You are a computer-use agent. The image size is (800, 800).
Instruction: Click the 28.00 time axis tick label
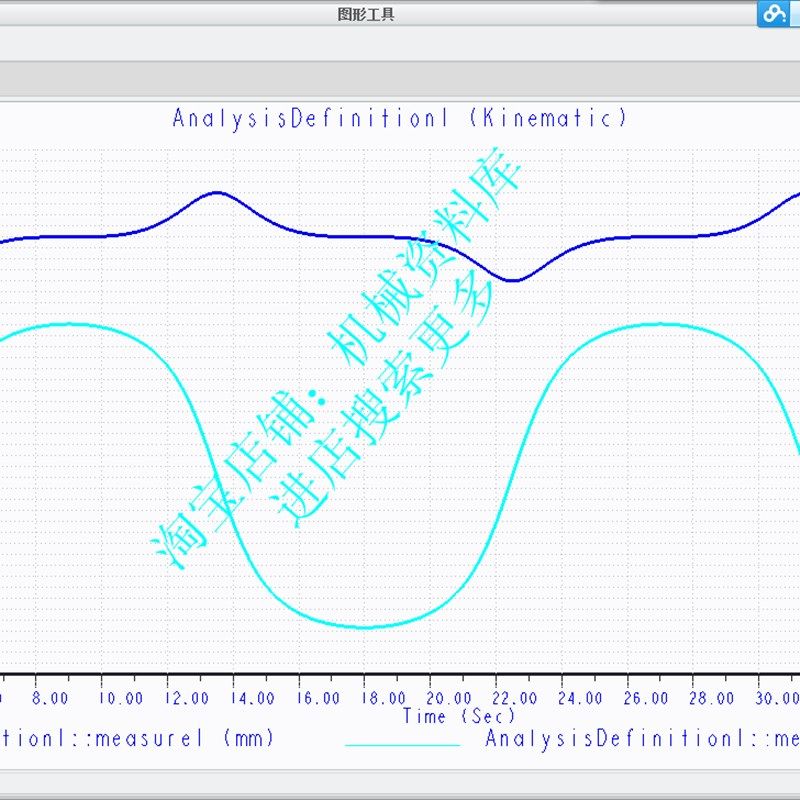(x=712, y=698)
